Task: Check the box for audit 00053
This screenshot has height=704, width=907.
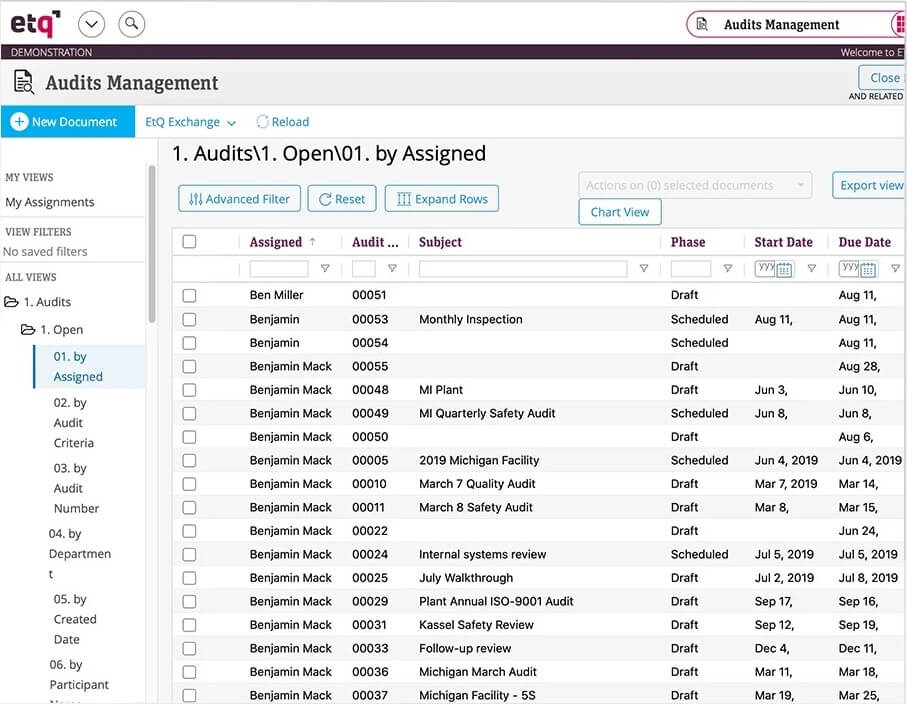Action: [189, 319]
